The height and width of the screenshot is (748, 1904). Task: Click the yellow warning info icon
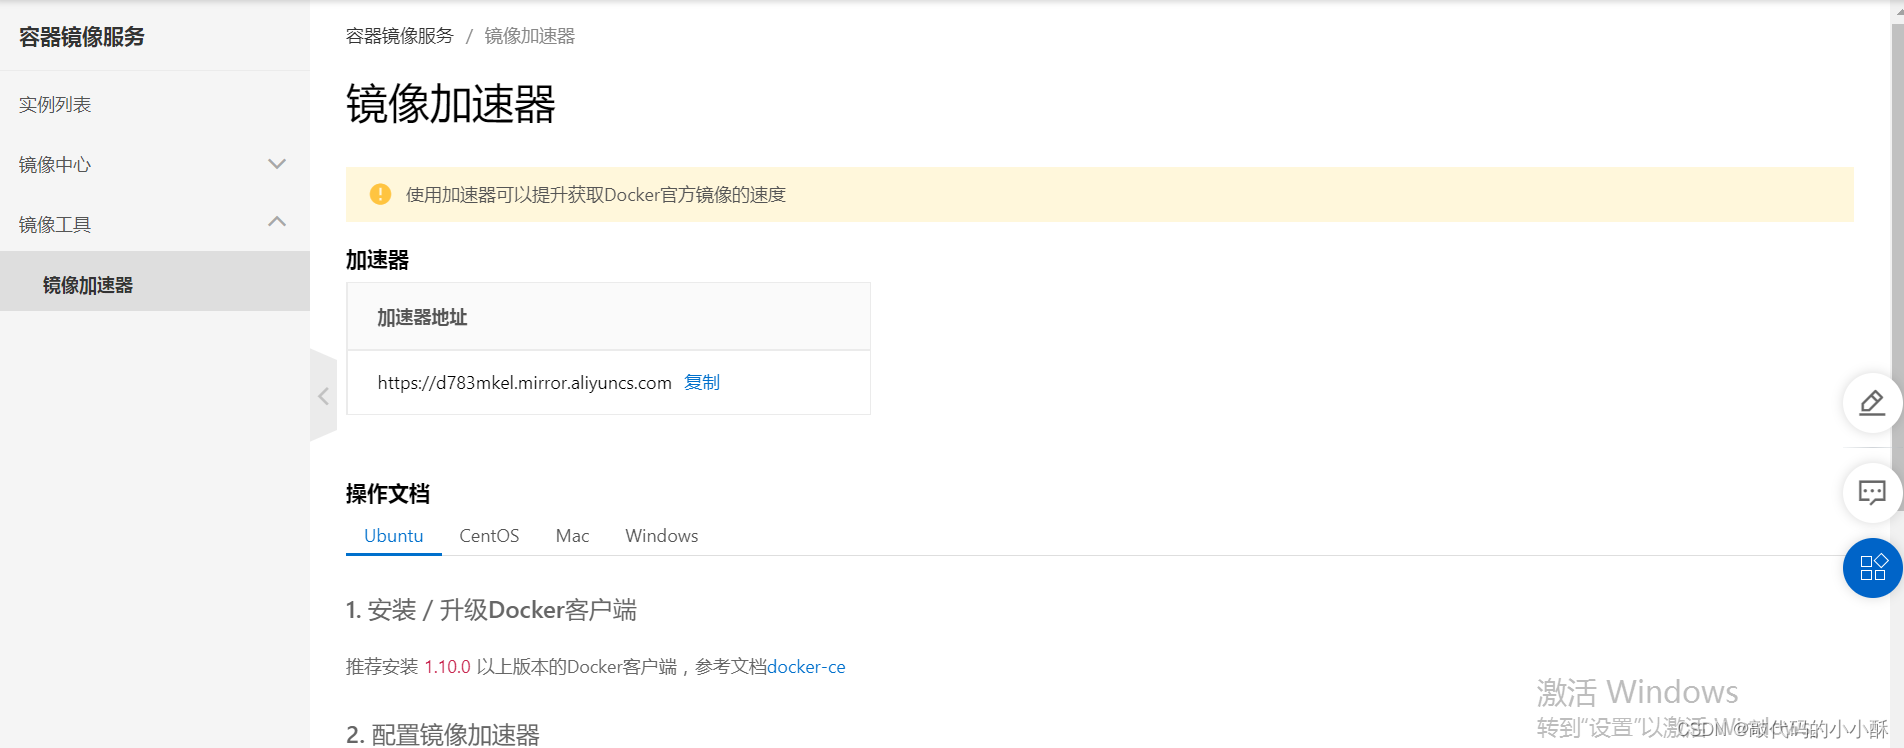380,194
